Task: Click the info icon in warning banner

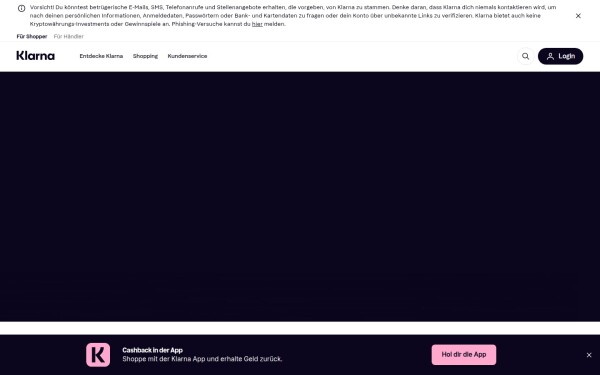Action: 21,8
